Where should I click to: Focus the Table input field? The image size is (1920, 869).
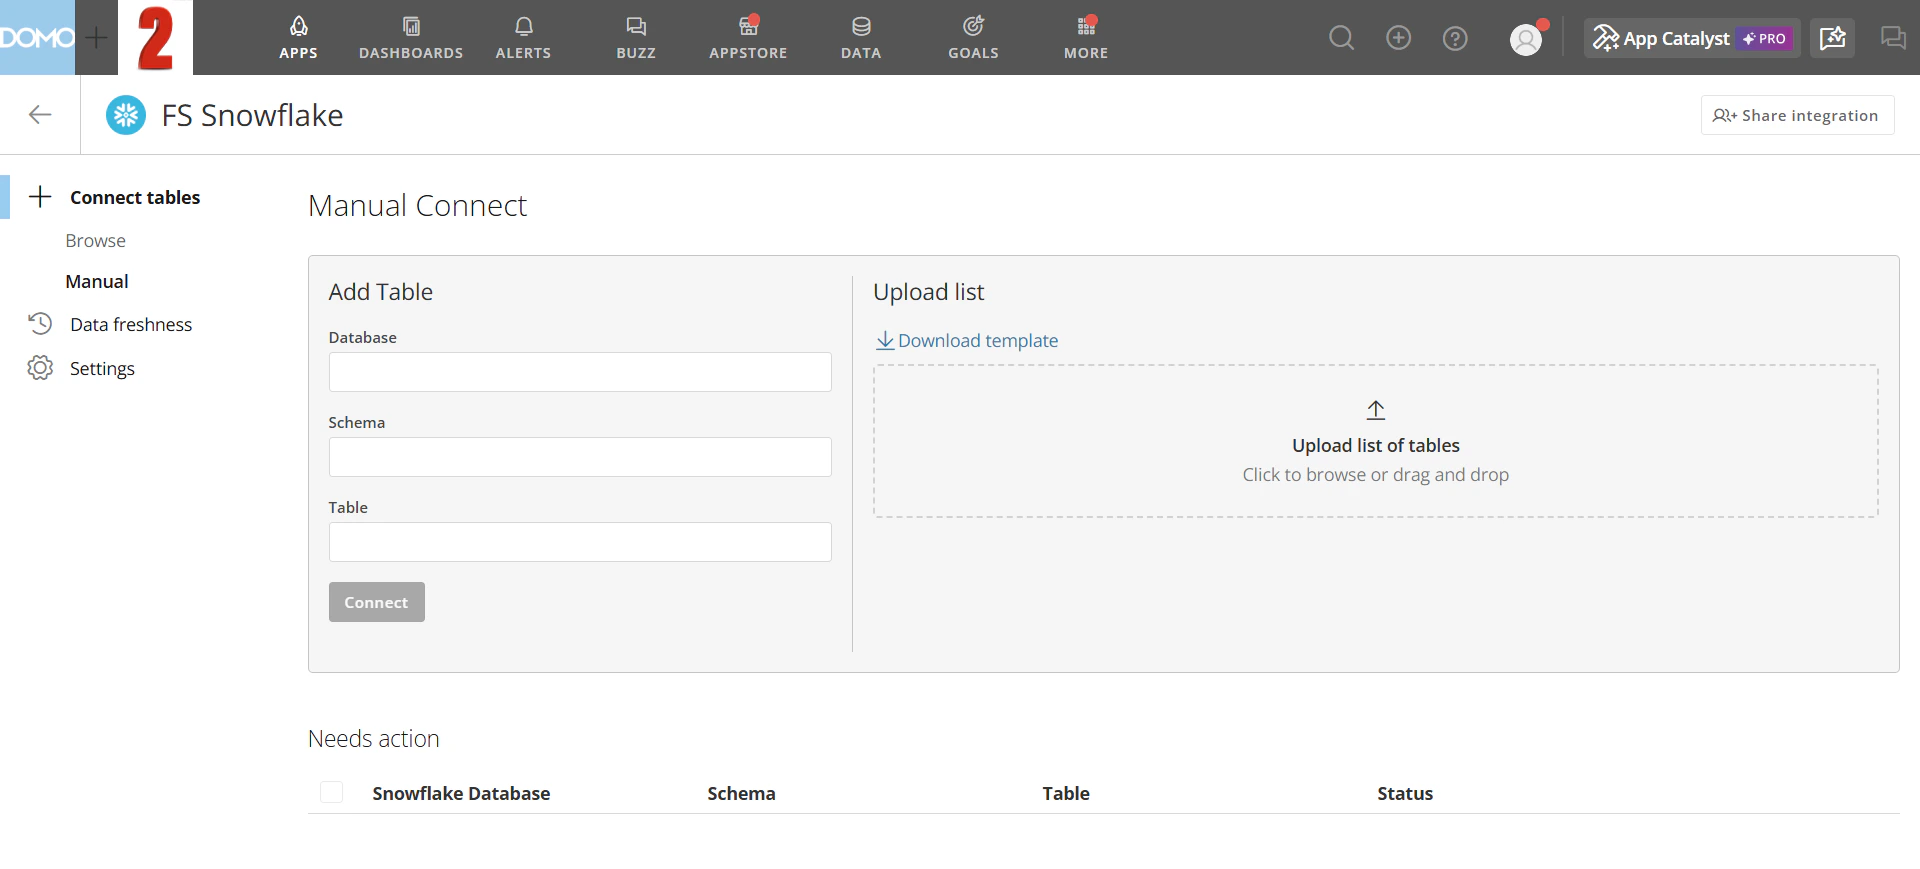coord(580,542)
